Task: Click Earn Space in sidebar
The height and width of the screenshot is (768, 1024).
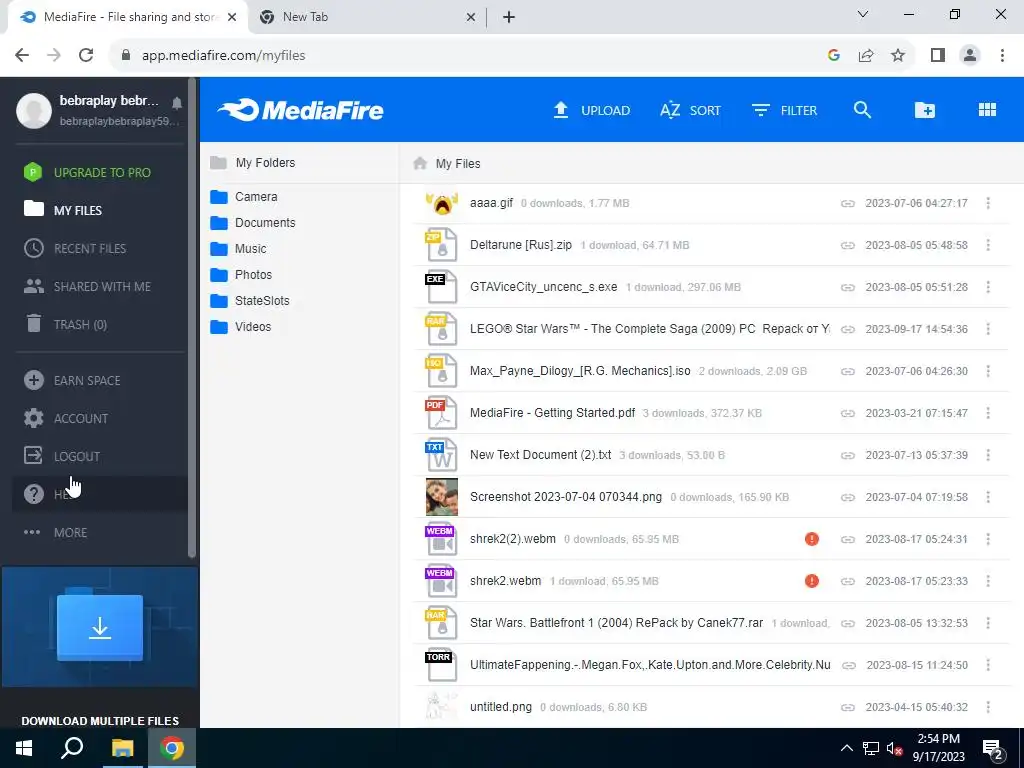Action: [72, 380]
